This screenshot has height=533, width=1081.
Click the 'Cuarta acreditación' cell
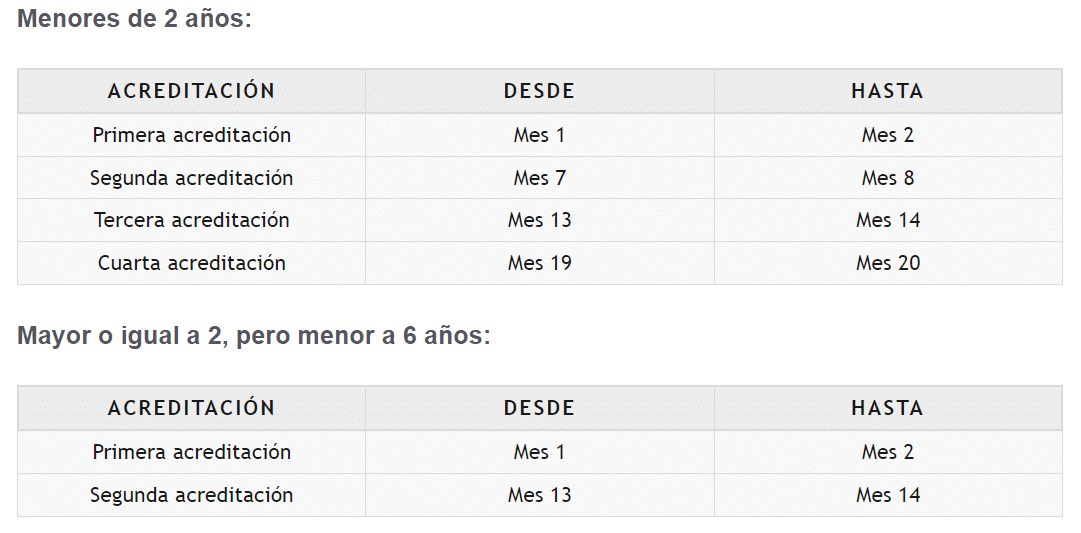click(x=191, y=263)
